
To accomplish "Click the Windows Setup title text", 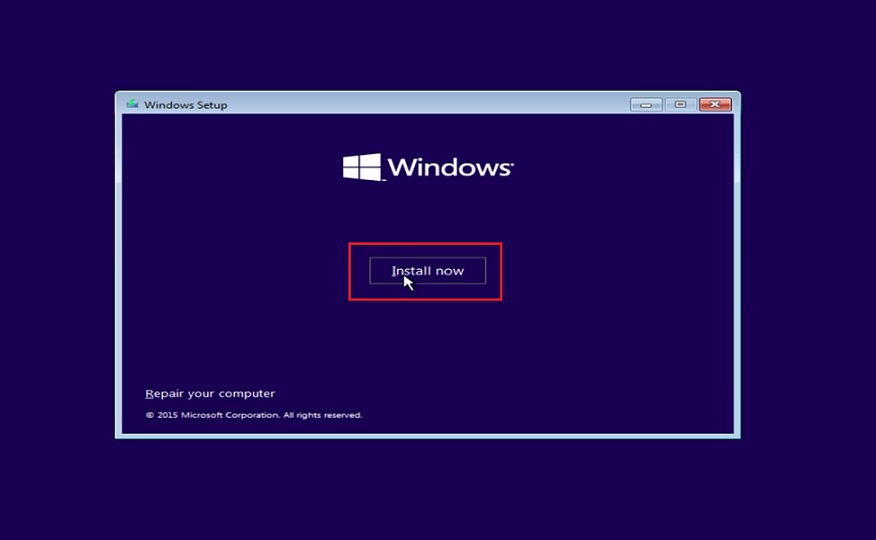I will point(185,105).
